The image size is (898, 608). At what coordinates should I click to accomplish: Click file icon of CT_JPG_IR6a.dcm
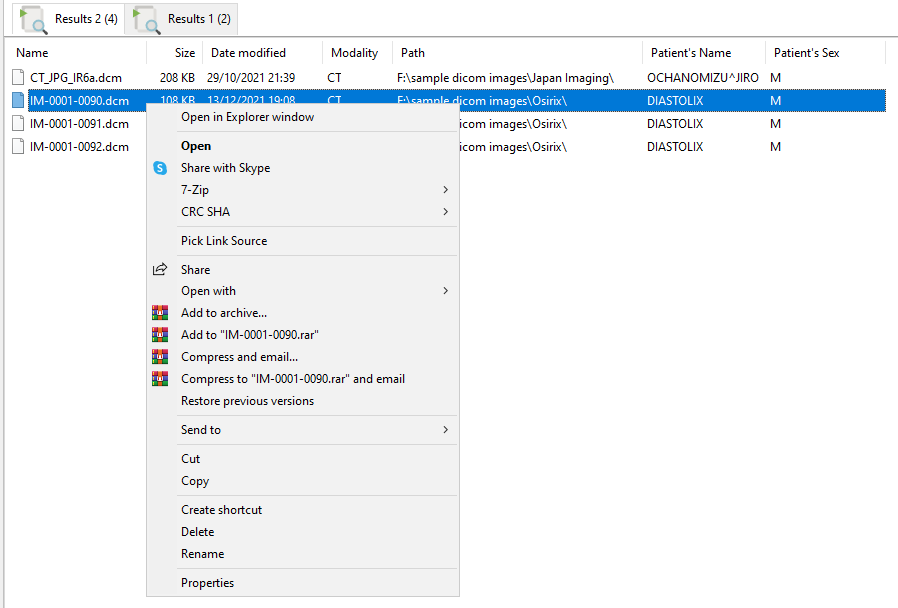[18, 78]
